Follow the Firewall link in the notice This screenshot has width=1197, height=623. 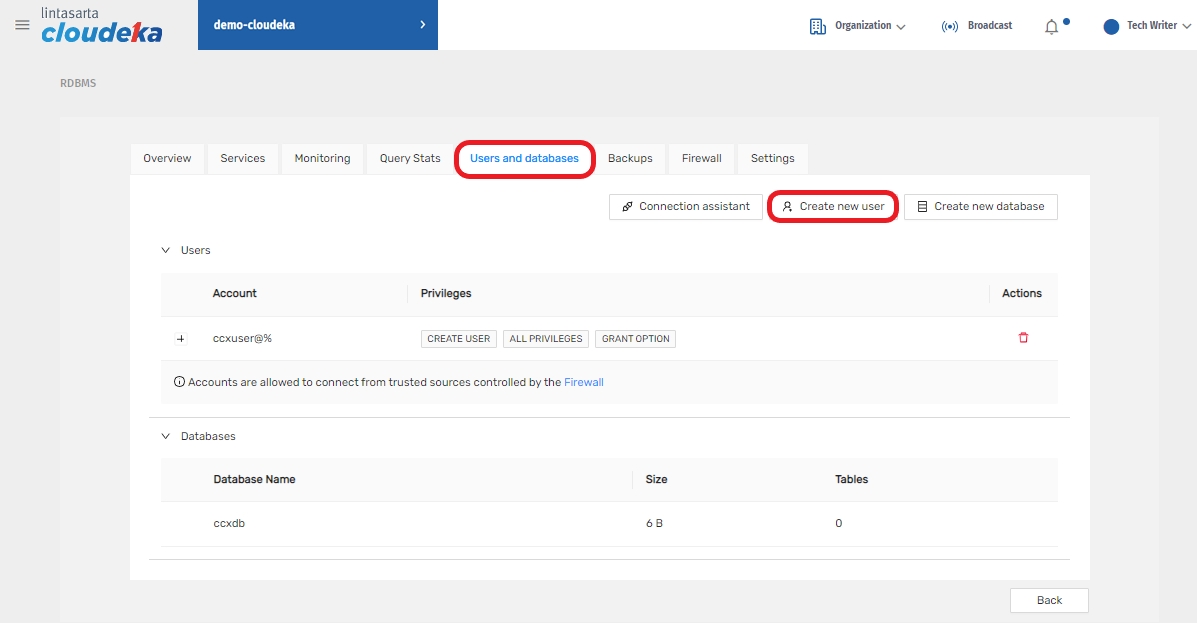pos(584,382)
